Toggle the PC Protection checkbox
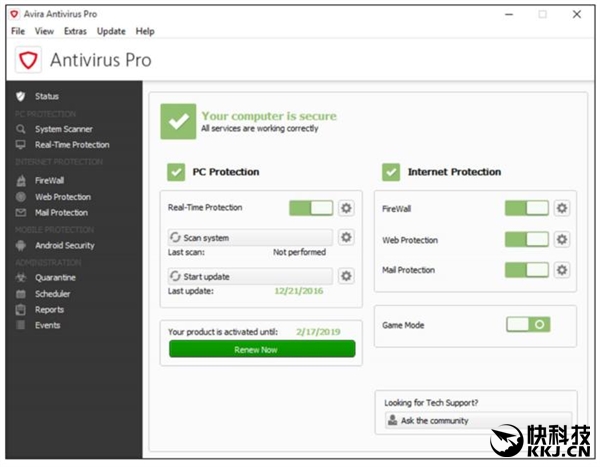This screenshot has height=467, width=600. (x=176, y=172)
